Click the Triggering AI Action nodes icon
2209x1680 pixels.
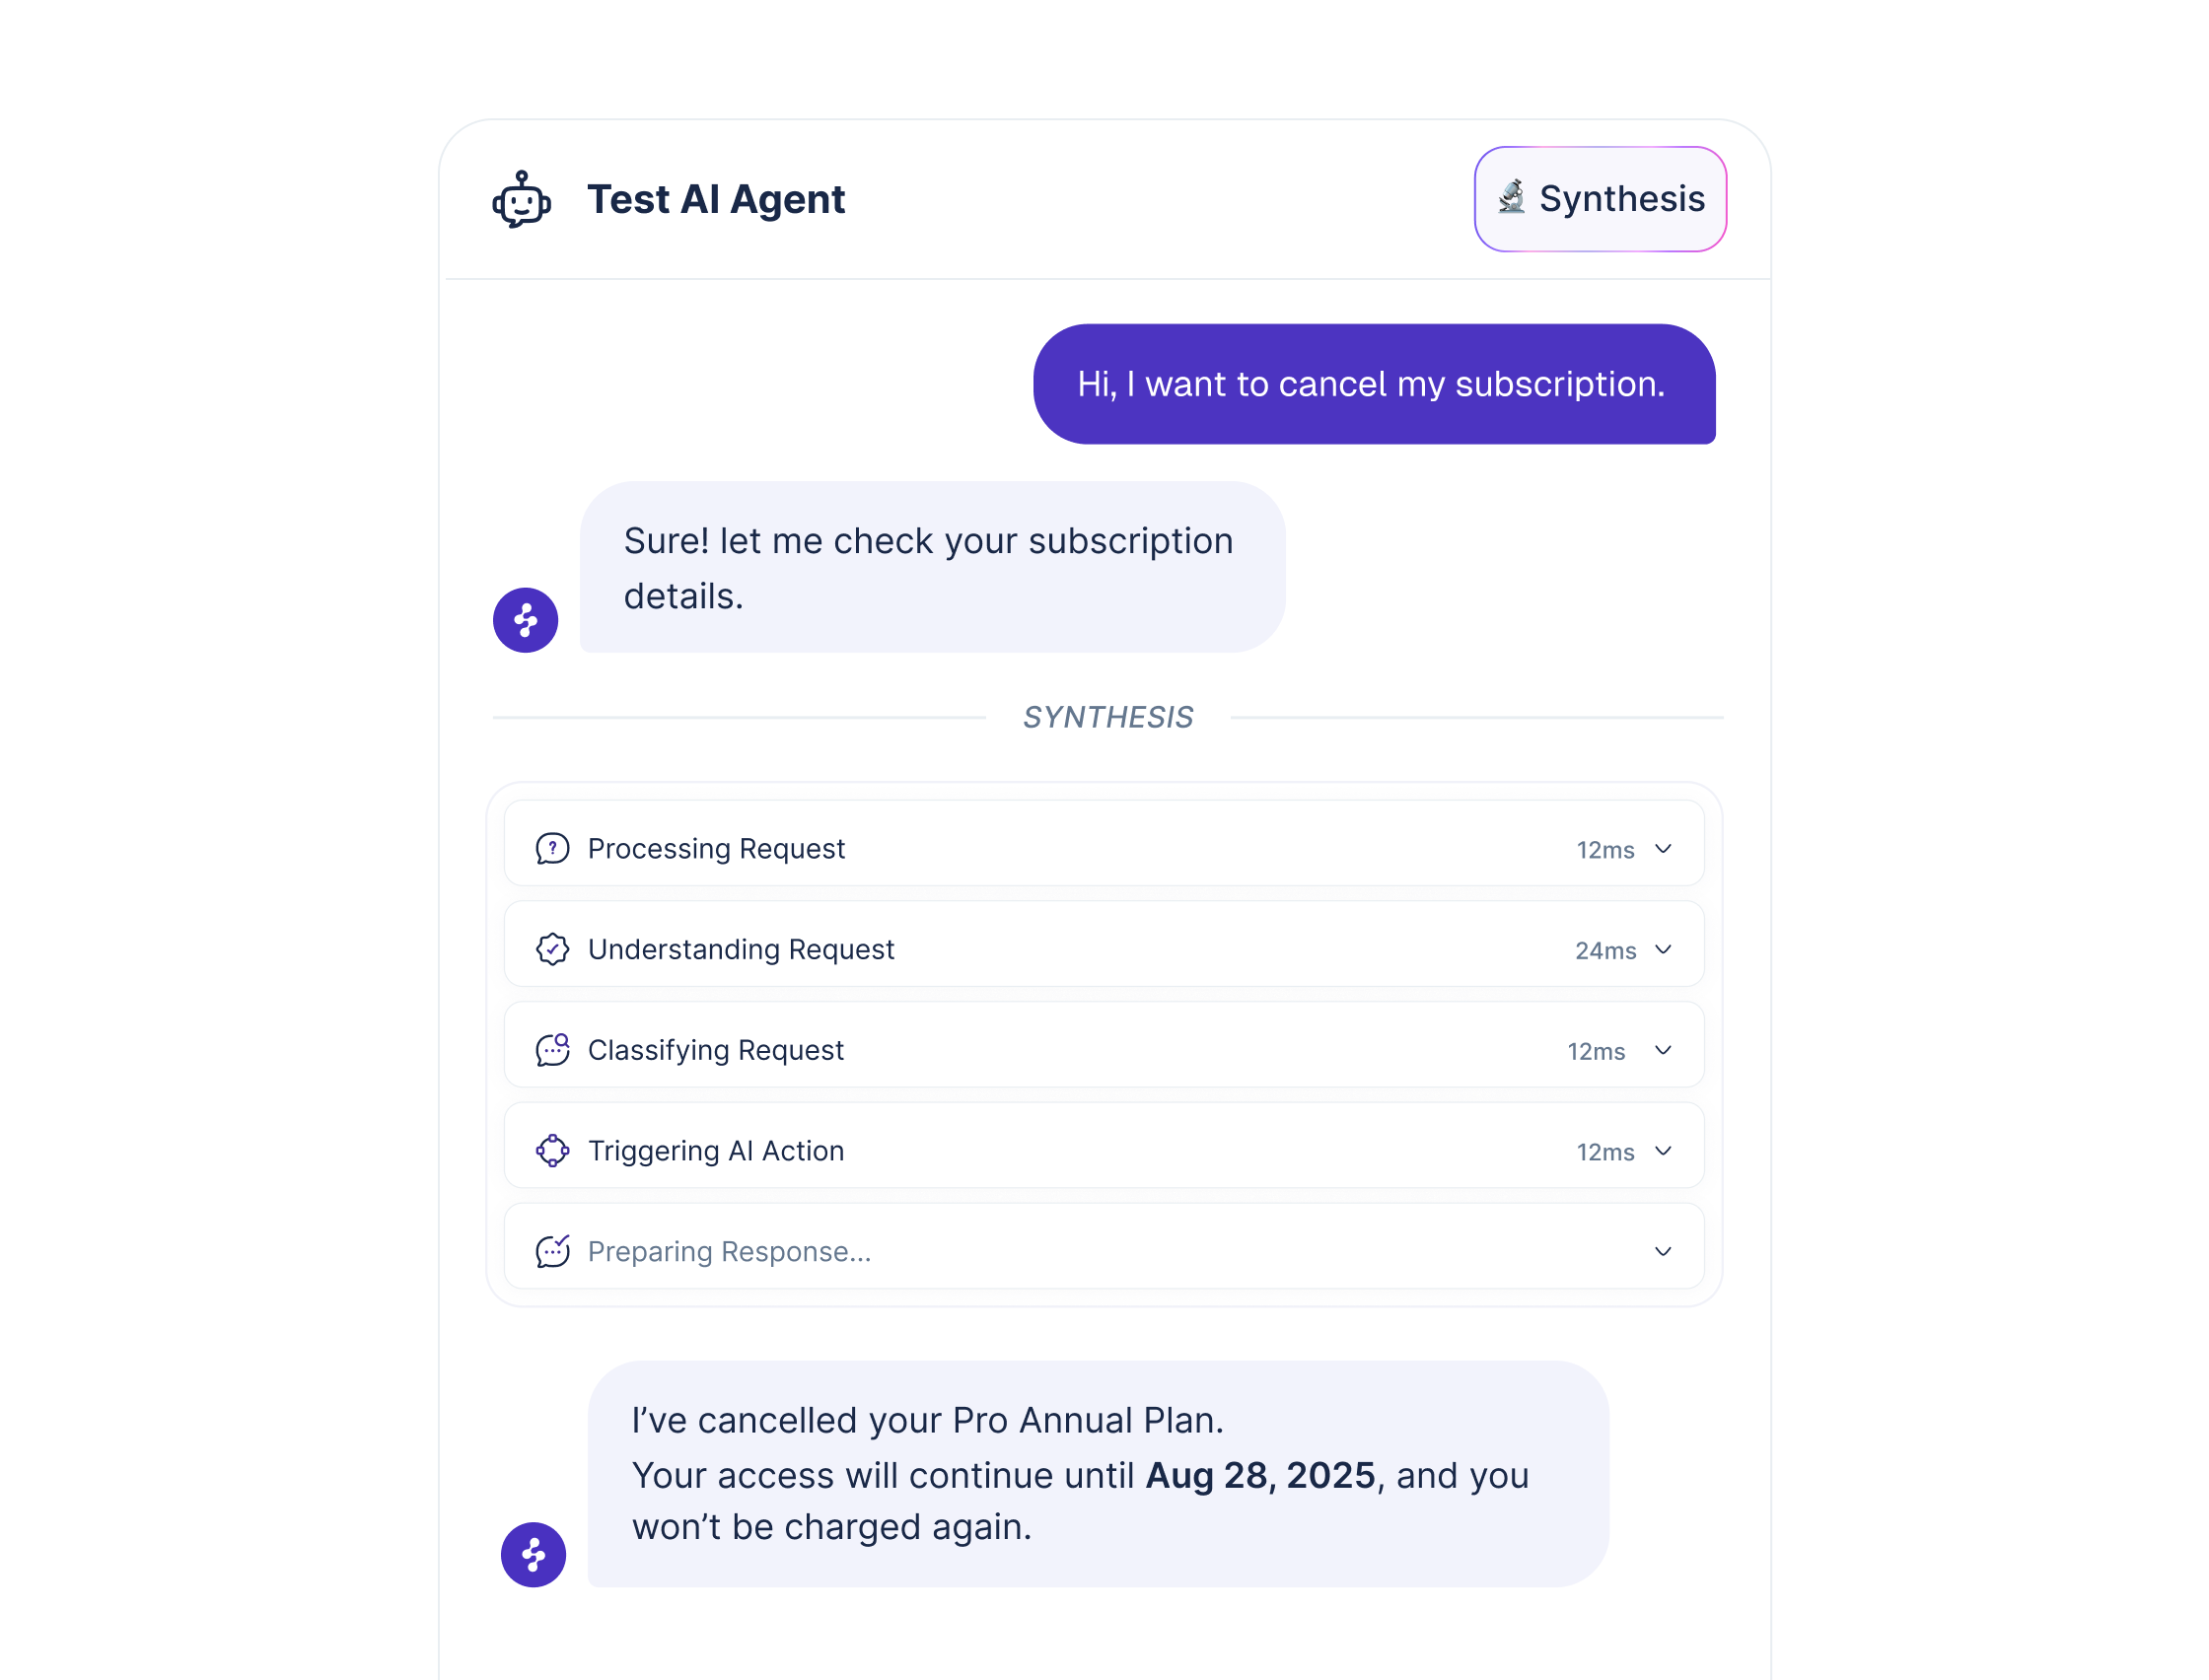tap(552, 1151)
